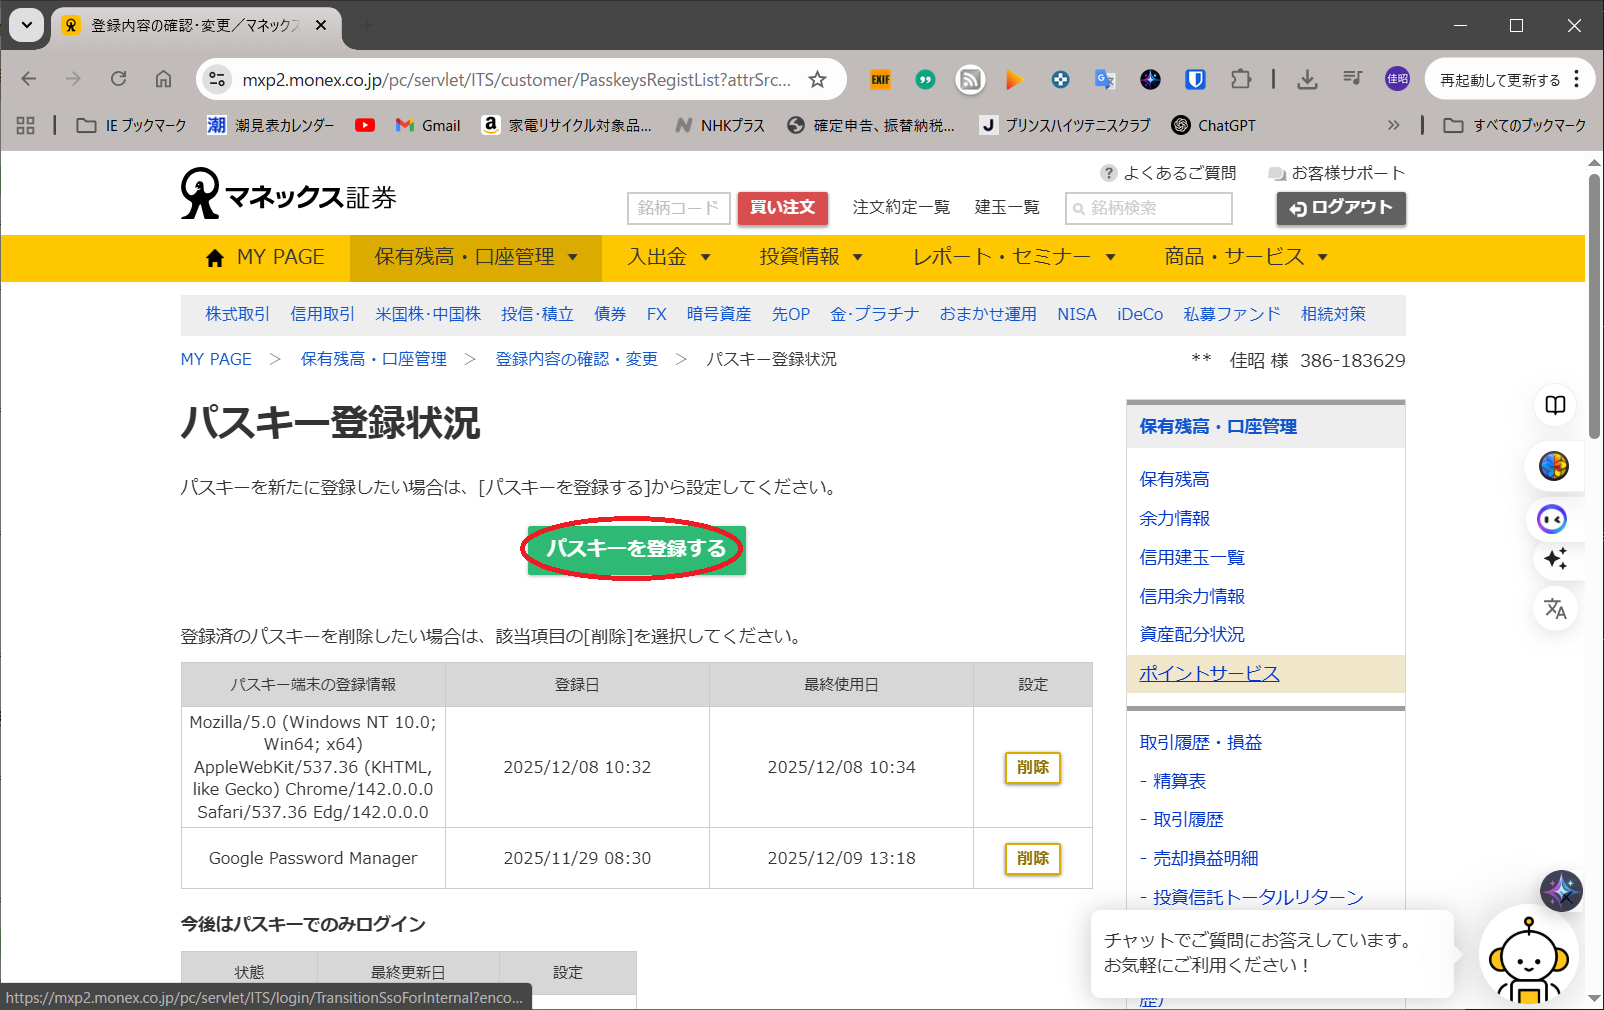
Task: Click the MY PAGE home icon
Action: pos(214,258)
